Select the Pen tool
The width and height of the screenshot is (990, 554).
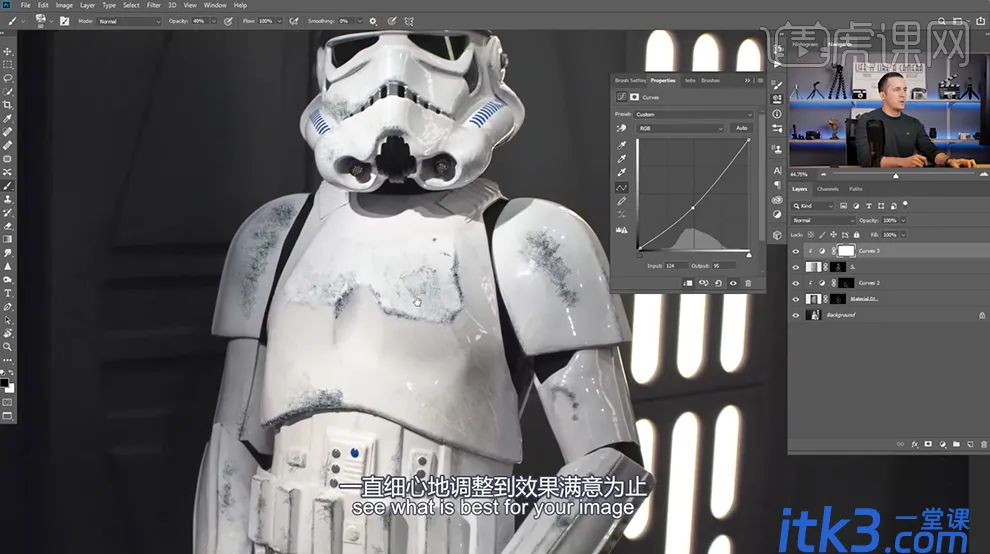[8, 306]
